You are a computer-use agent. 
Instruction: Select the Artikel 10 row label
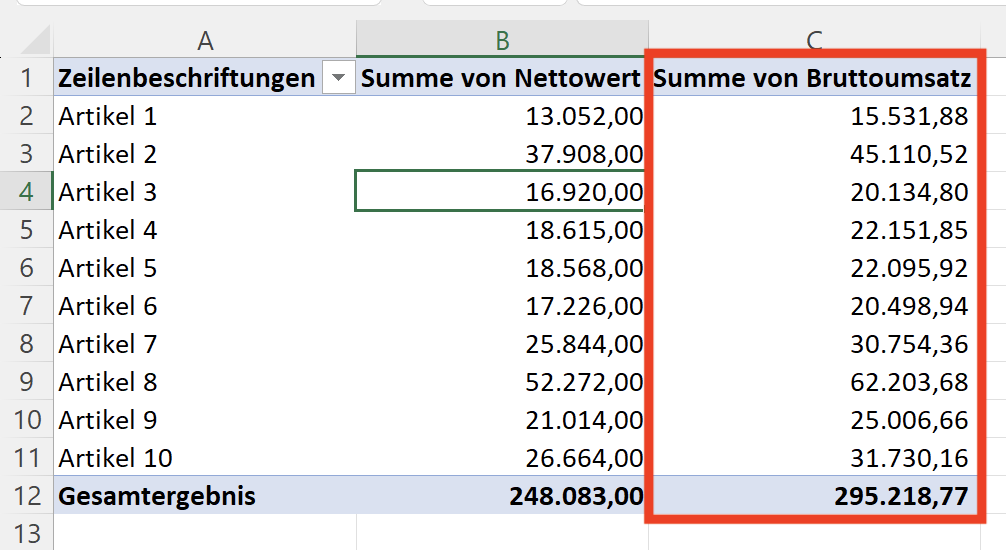205,458
